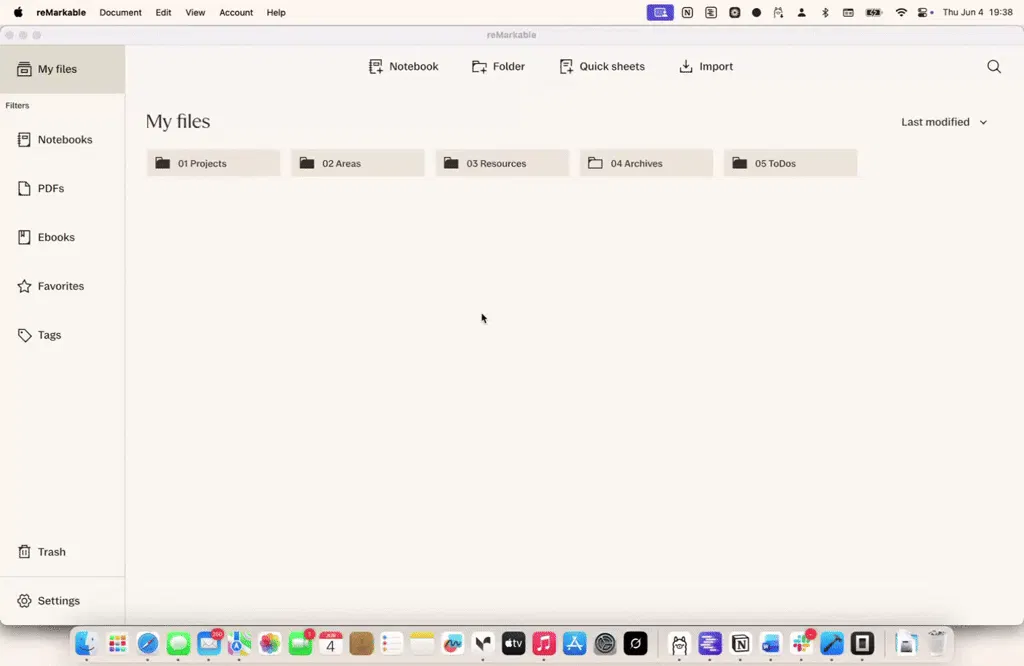Open Control Center in menu bar
Image resolution: width=1024 pixels, height=666 pixels.
point(925,12)
